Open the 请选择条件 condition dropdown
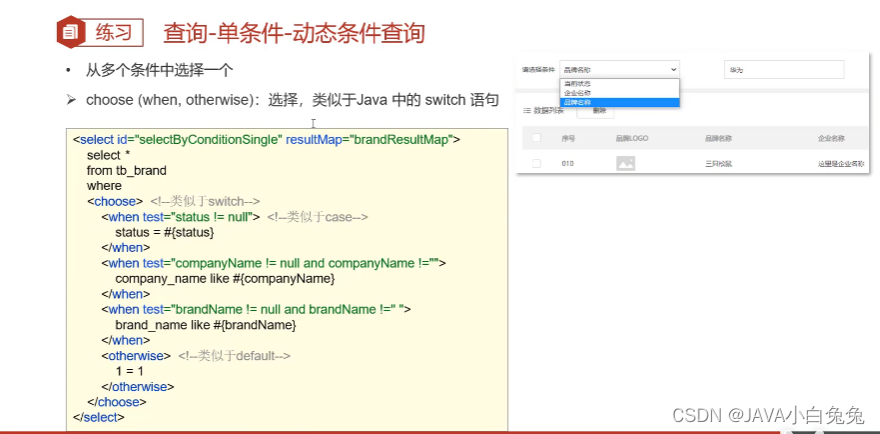 click(x=619, y=70)
